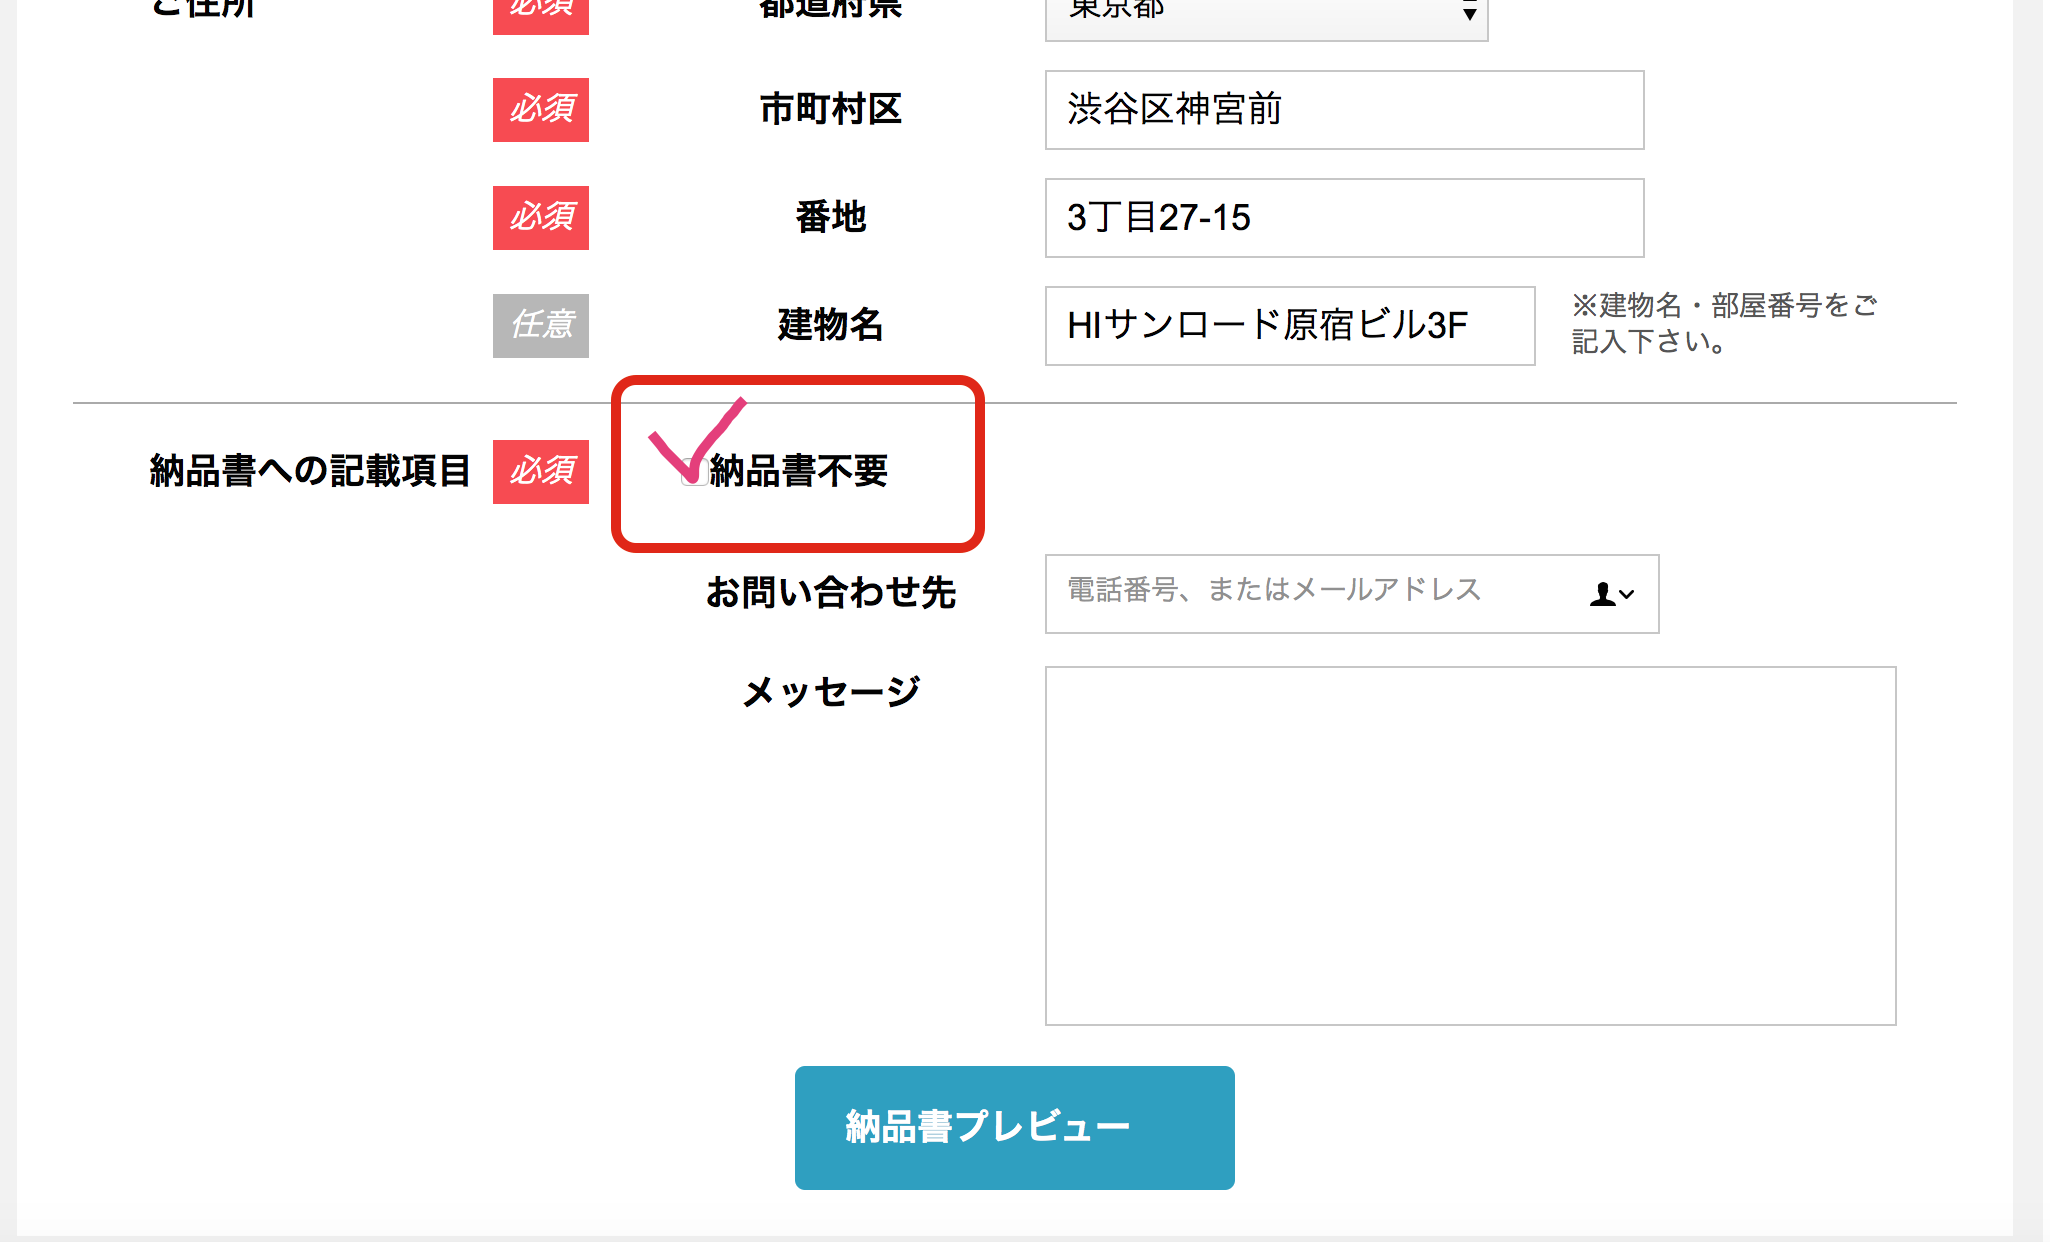This screenshot has width=2050, height=1242.
Task: Click the 番地 field label
Action: pyautogui.click(x=830, y=217)
